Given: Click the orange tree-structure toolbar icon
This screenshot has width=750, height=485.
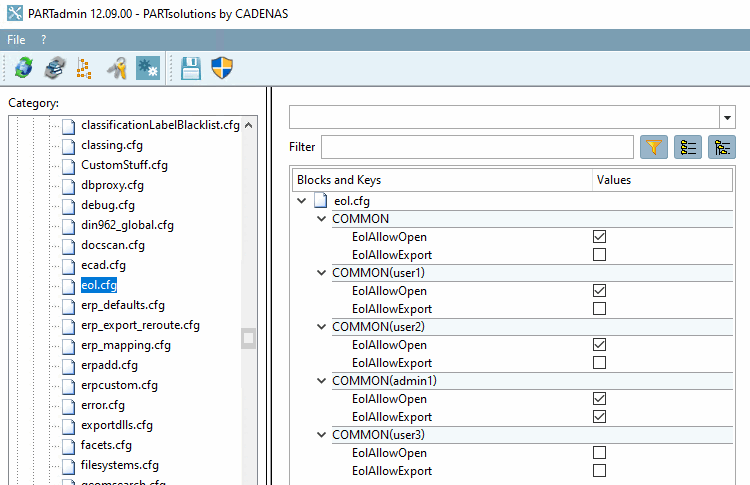Looking at the screenshot, I should (x=85, y=68).
